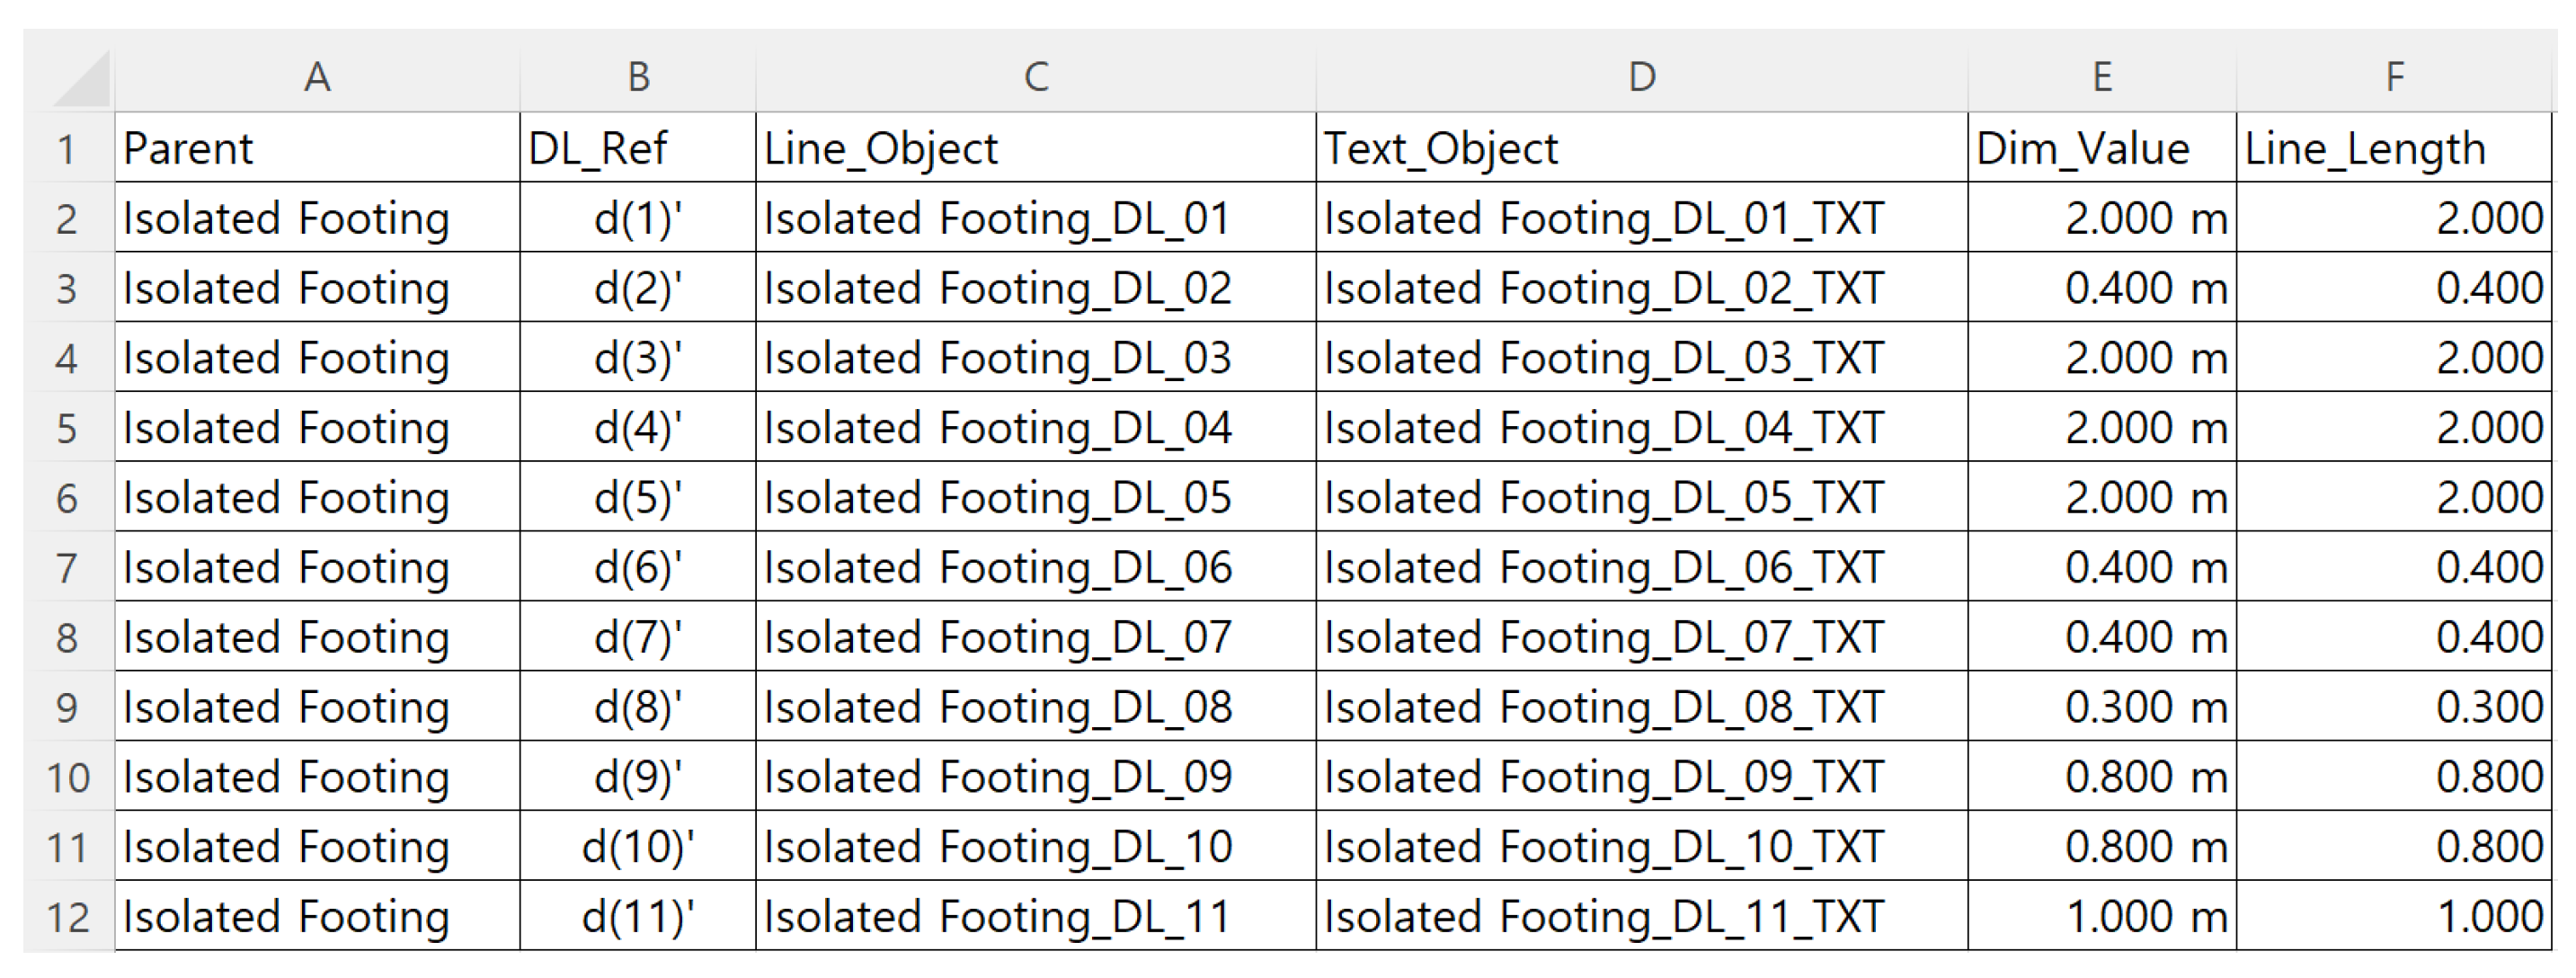Click the Text_Object header cell
Screen dimensions: 2576x978
click(1641, 149)
